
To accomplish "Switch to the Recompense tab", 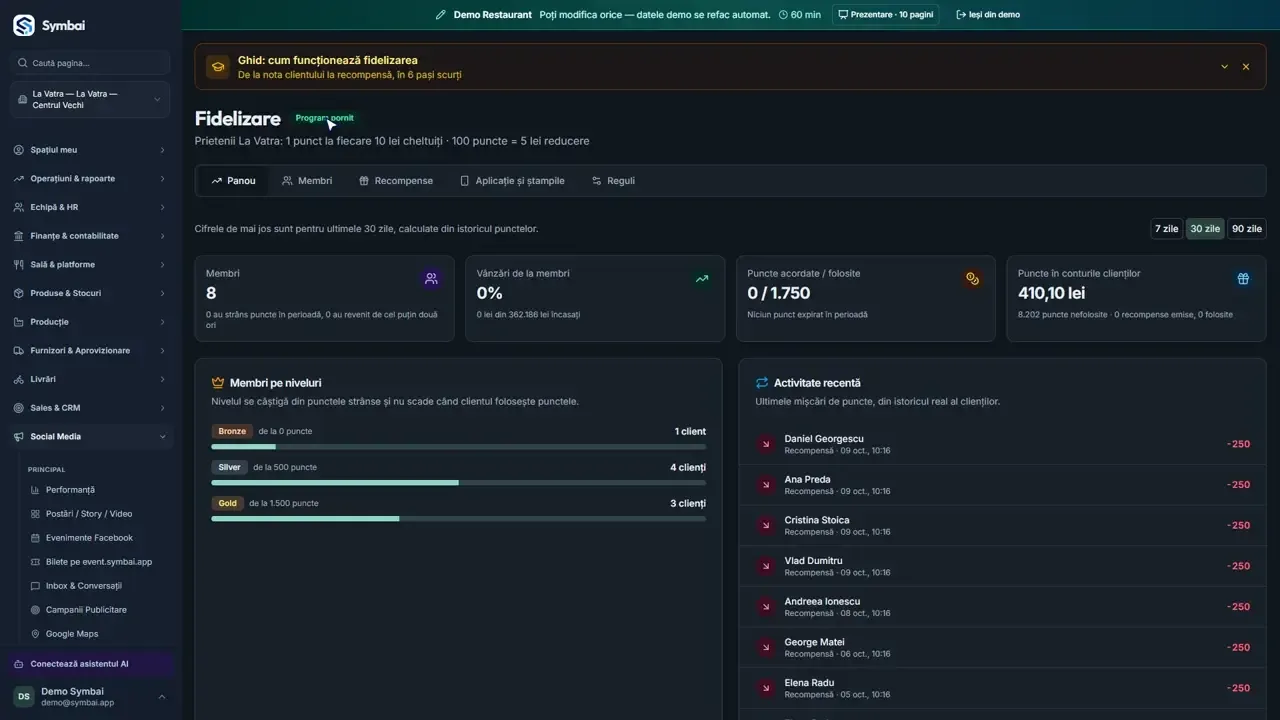I will tap(396, 181).
